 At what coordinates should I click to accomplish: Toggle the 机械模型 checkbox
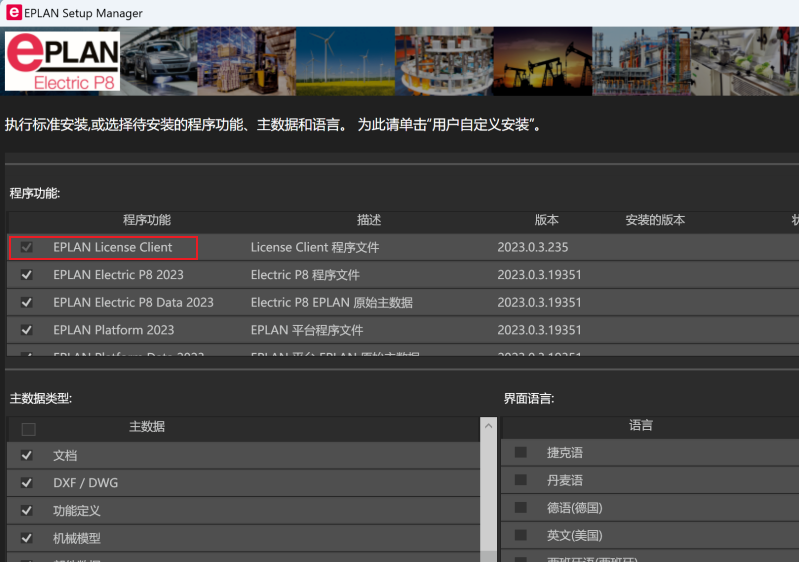click(x=27, y=538)
